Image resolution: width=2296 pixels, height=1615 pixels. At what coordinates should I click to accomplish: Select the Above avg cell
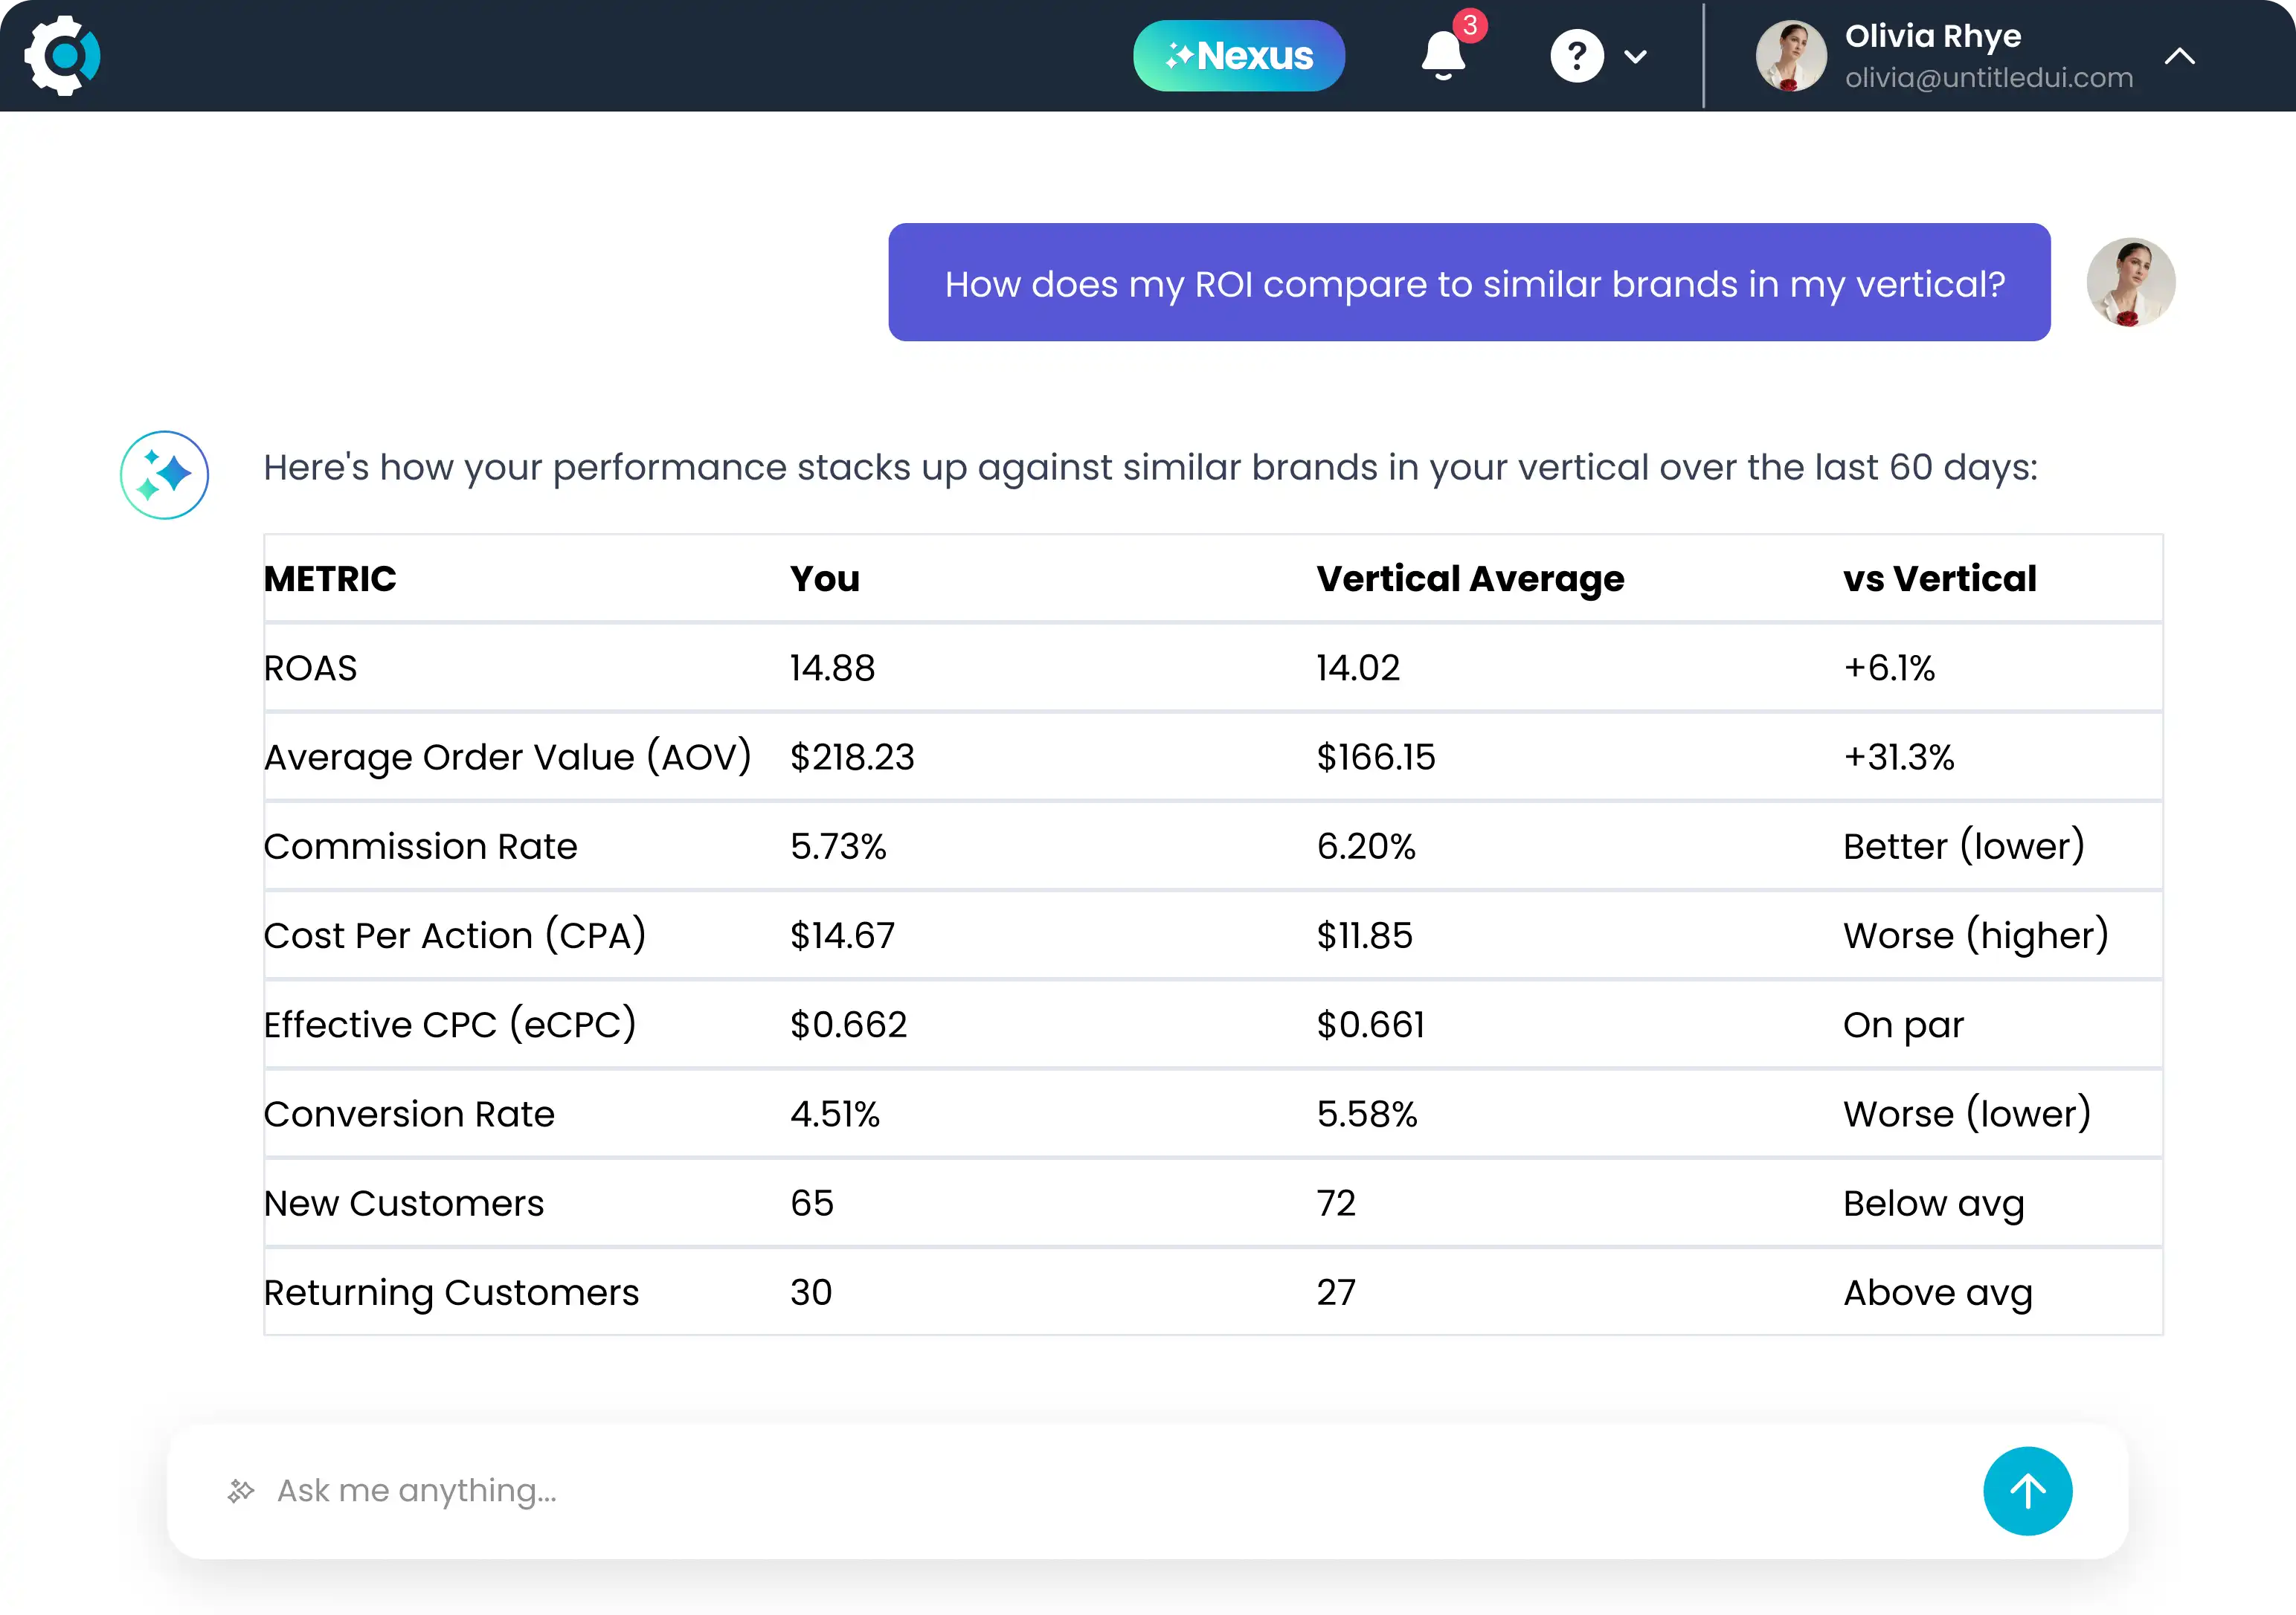point(1938,1294)
